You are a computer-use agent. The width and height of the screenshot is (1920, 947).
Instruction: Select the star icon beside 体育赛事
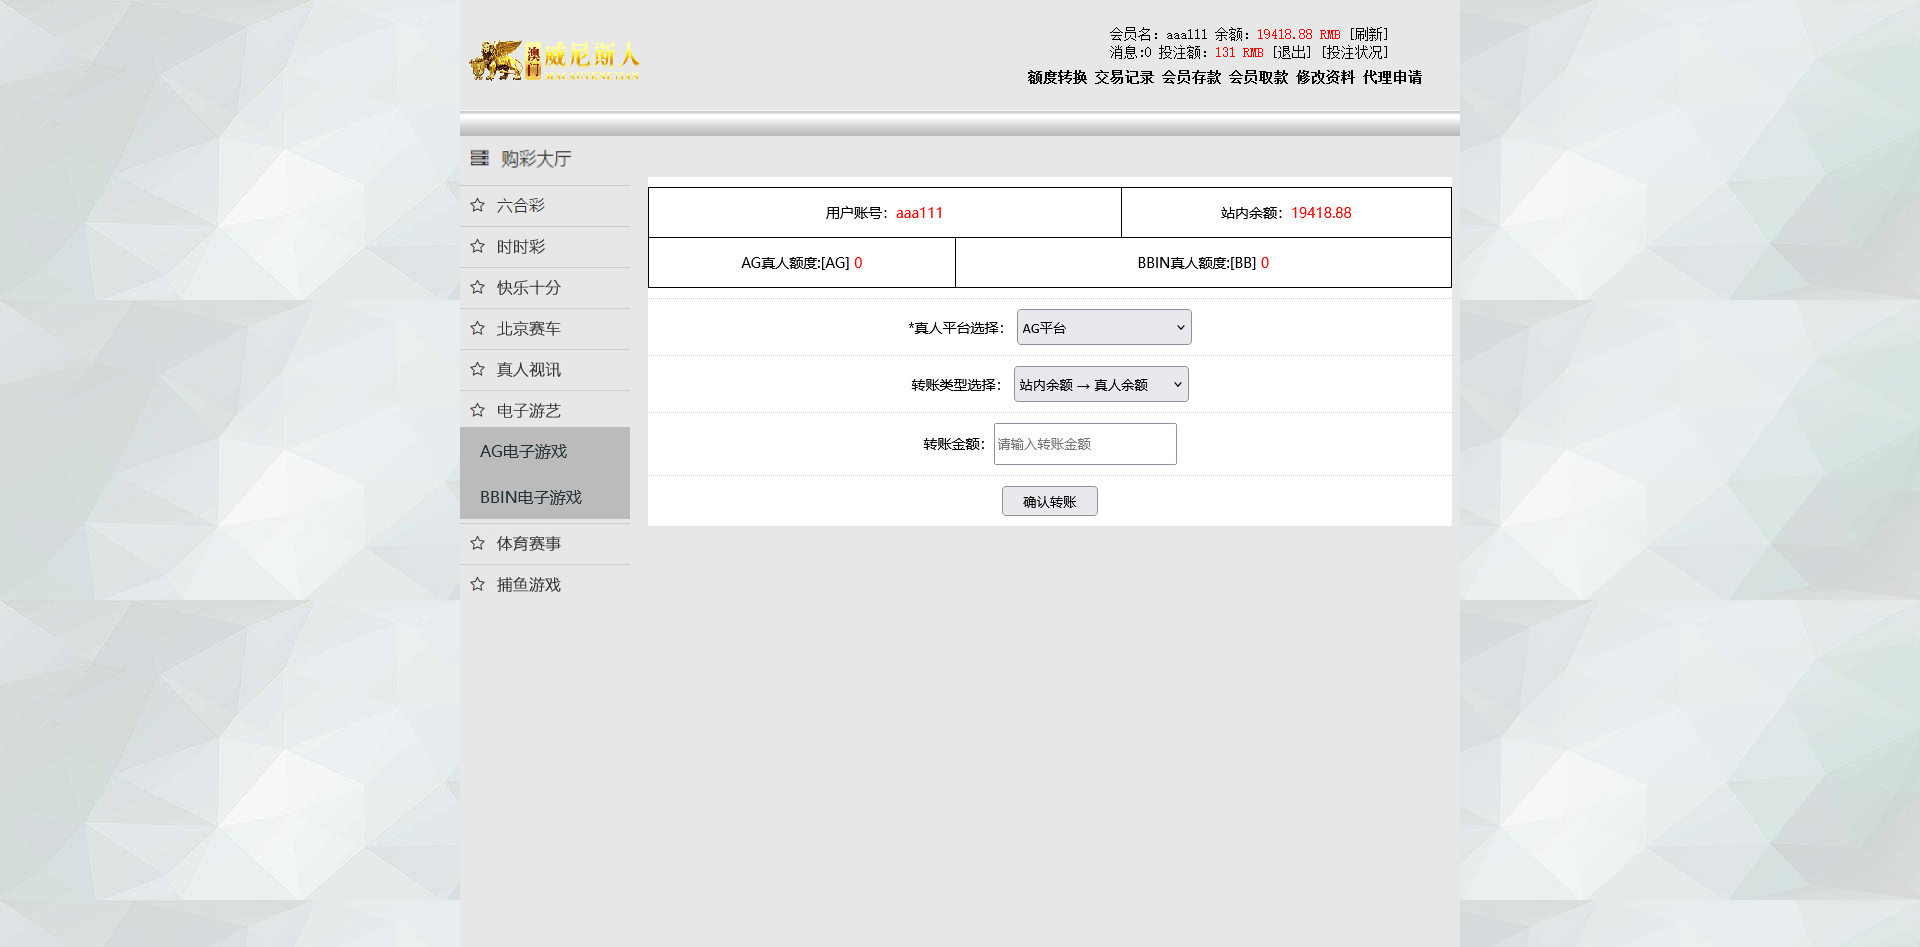click(477, 542)
